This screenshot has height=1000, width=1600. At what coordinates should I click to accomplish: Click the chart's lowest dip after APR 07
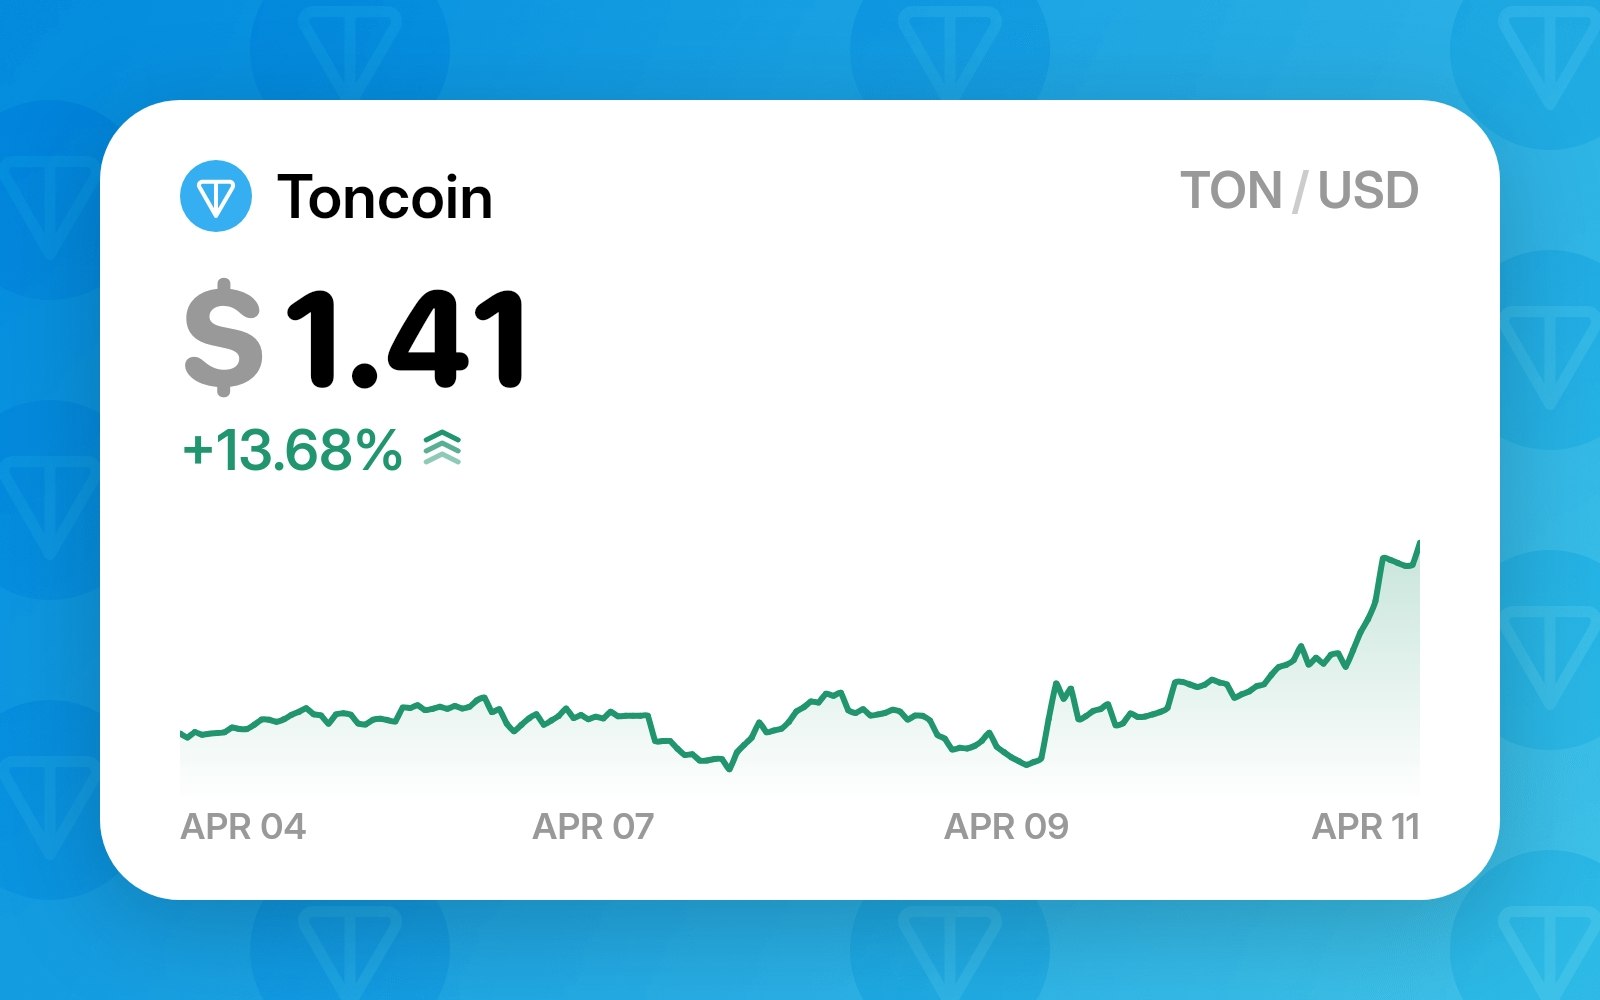point(729,769)
